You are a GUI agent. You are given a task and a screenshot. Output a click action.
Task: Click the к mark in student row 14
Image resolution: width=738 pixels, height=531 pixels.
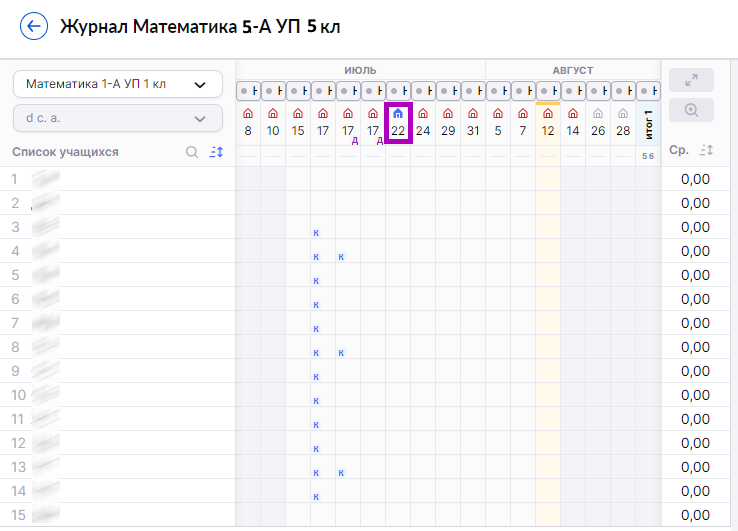tap(316, 497)
